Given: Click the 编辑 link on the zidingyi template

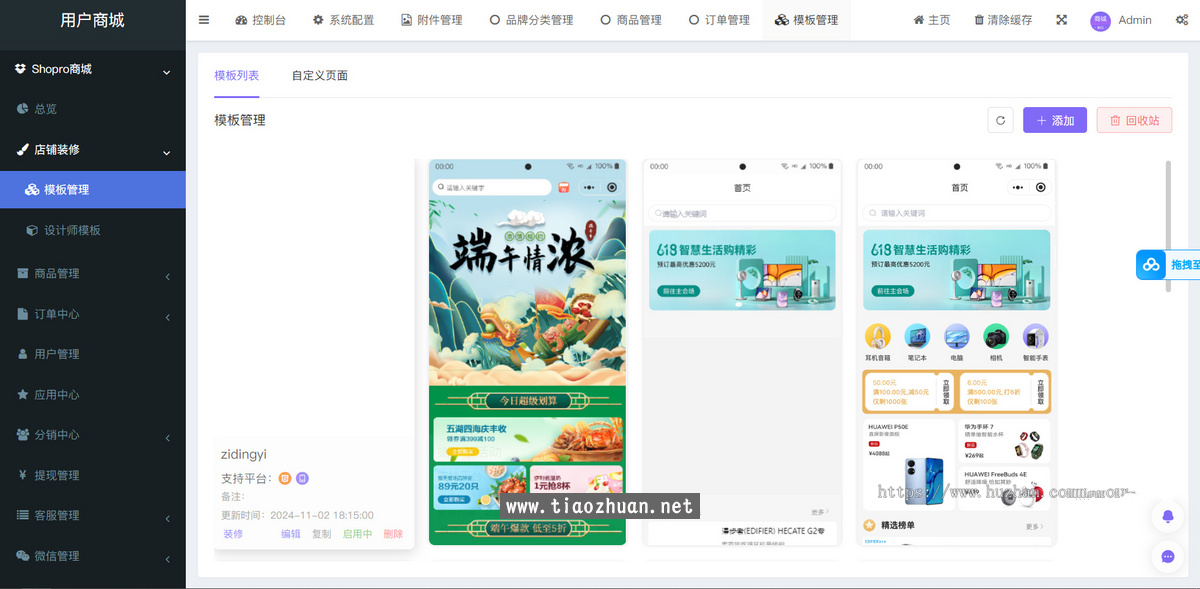Looking at the screenshot, I should (x=289, y=533).
